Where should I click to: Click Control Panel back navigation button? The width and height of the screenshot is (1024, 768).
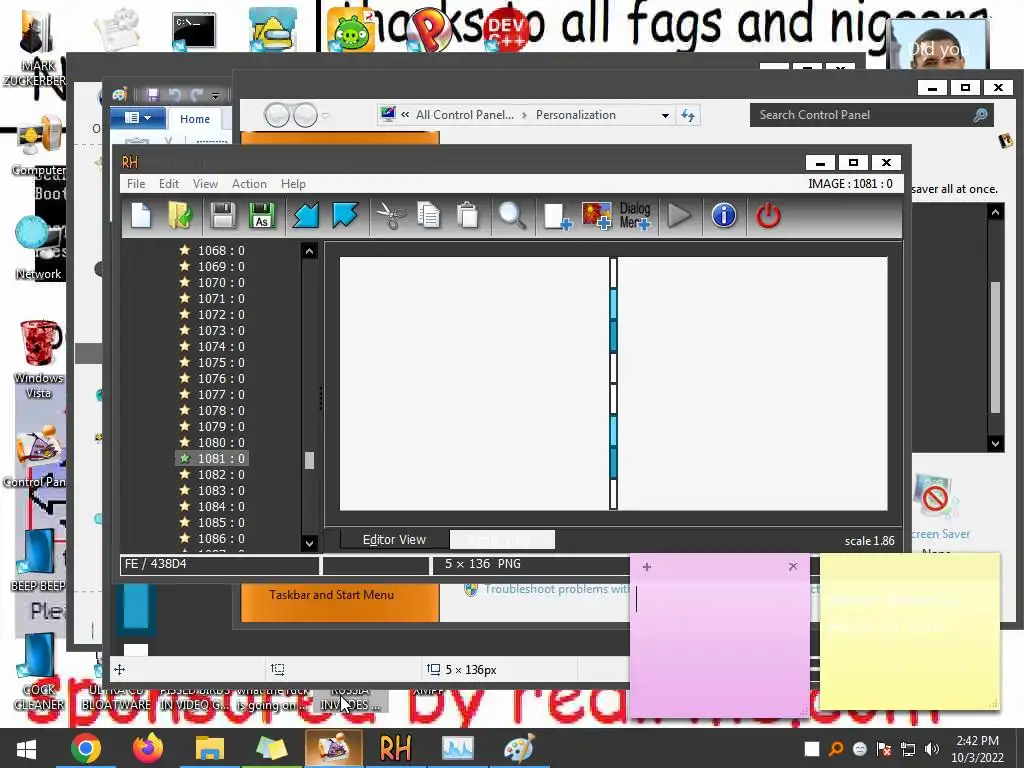277,116
